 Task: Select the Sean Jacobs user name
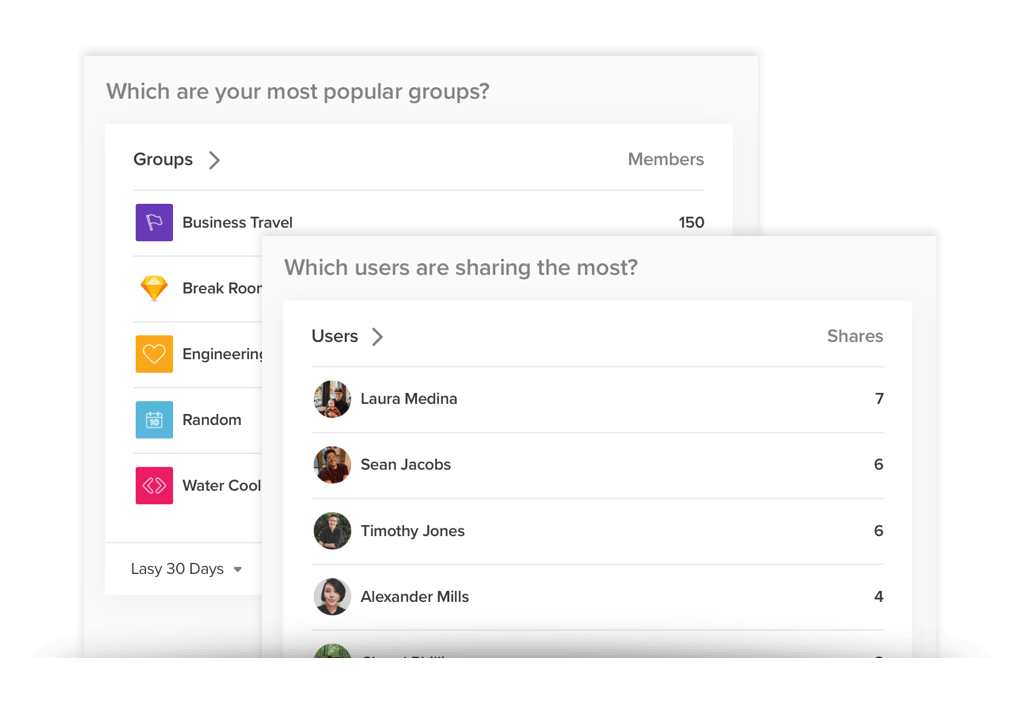pyautogui.click(x=406, y=464)
